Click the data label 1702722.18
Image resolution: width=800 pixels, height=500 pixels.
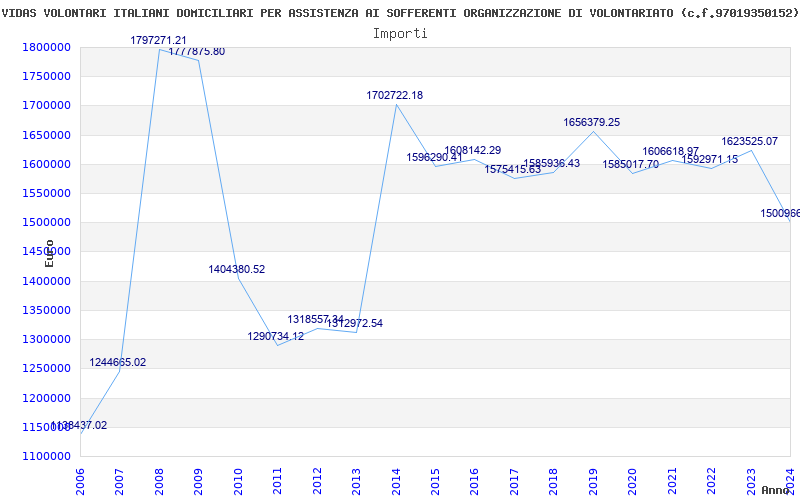tap(394, 95)
